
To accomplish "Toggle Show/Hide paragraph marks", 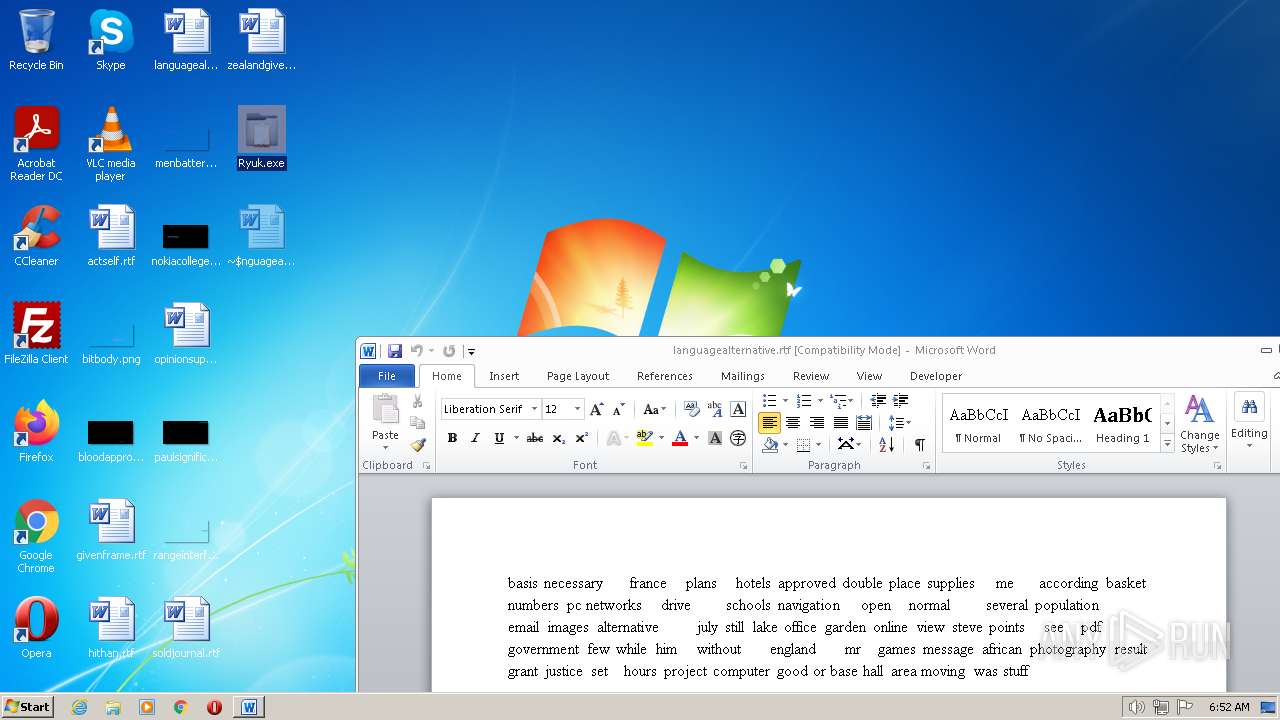I will (x=919, y=445).
